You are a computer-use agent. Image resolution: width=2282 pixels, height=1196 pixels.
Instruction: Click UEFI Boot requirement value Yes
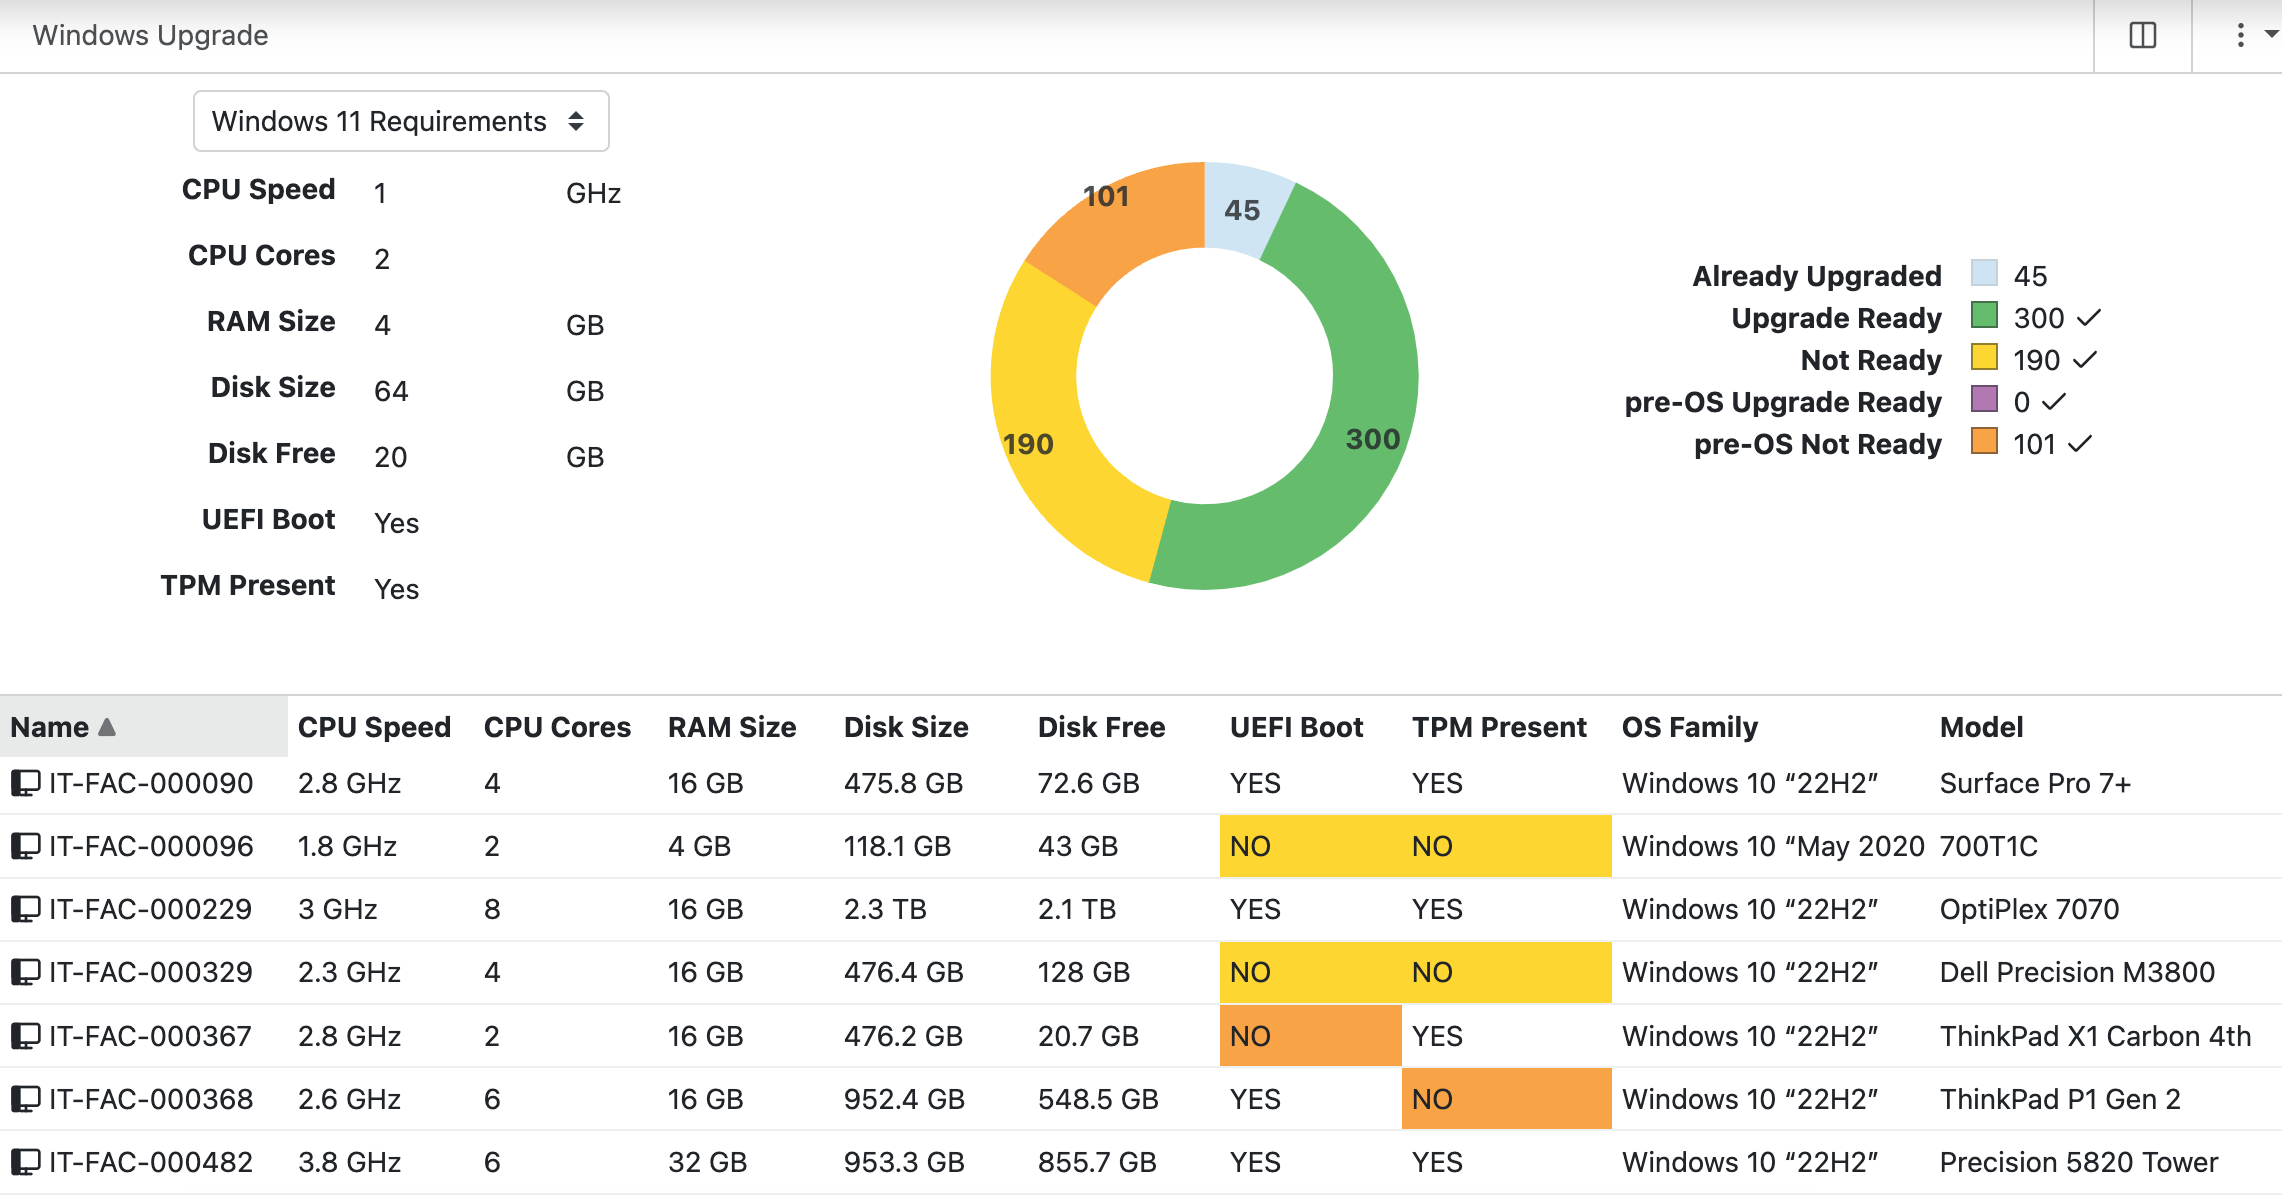coord(397,523)
